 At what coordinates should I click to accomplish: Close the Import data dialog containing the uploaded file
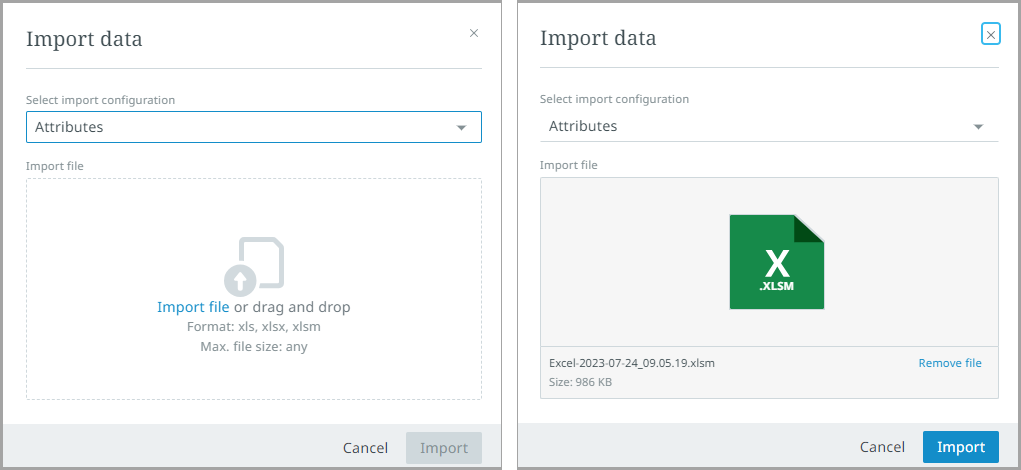pos(990,35)
